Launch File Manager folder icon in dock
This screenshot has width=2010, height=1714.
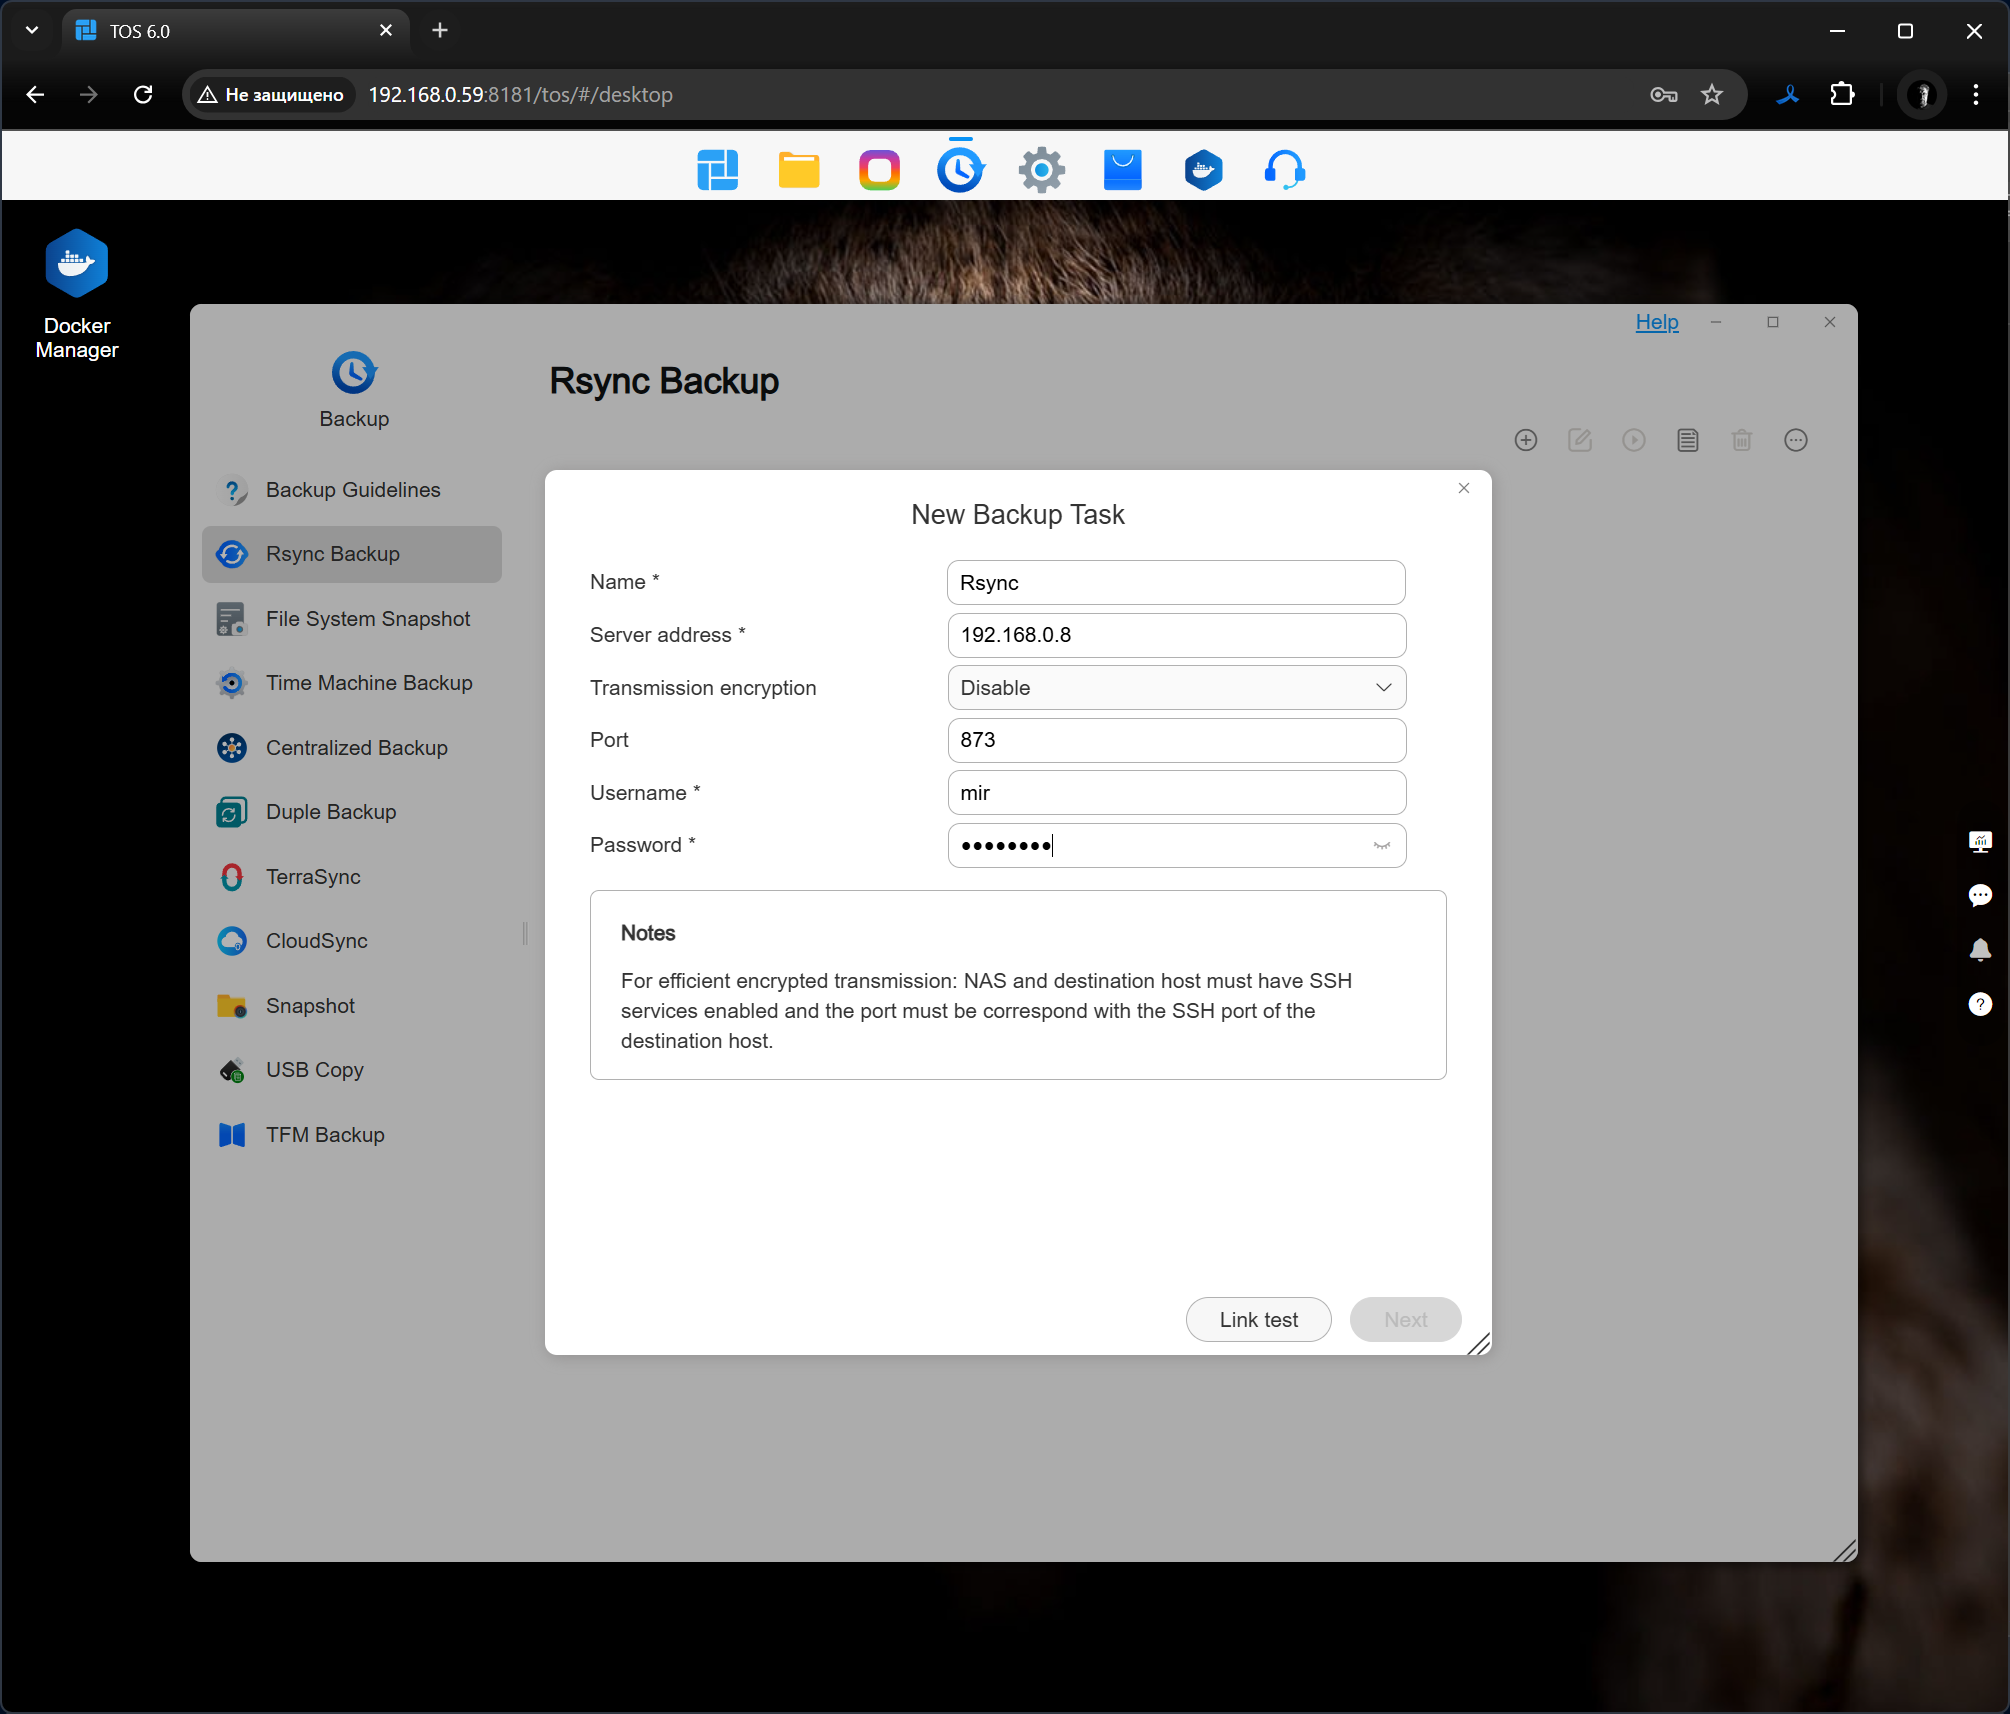point(799,170)
